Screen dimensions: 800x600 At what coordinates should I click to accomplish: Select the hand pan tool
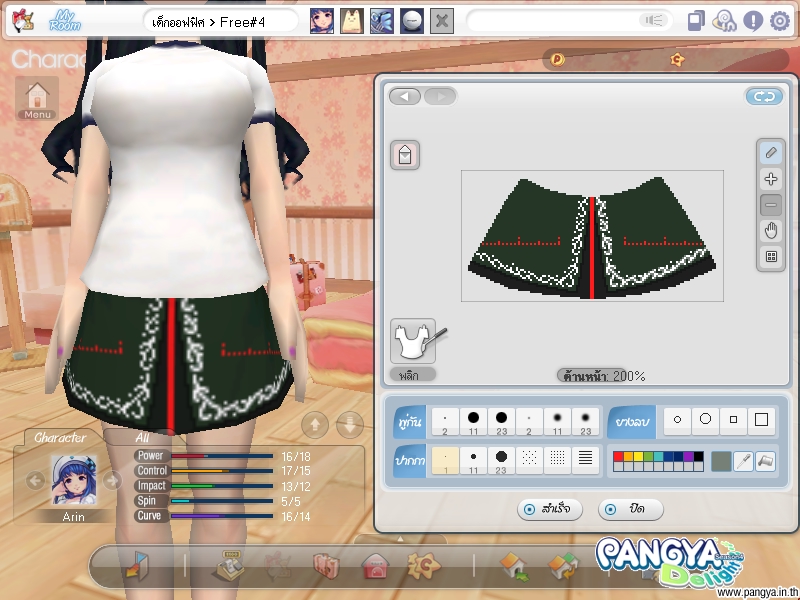pyautogui.click(x=771, y=231)
